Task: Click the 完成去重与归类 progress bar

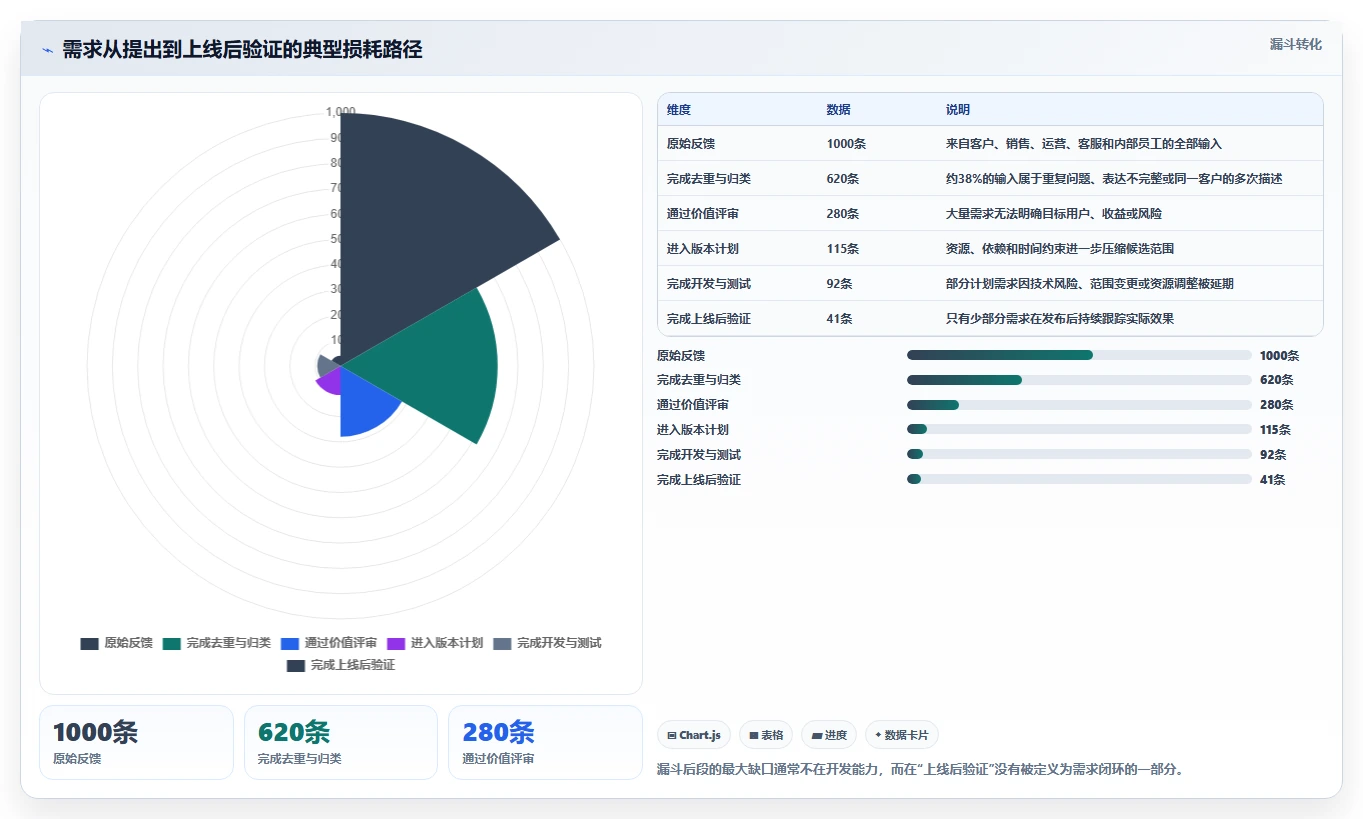Action: click(1079, 380)
